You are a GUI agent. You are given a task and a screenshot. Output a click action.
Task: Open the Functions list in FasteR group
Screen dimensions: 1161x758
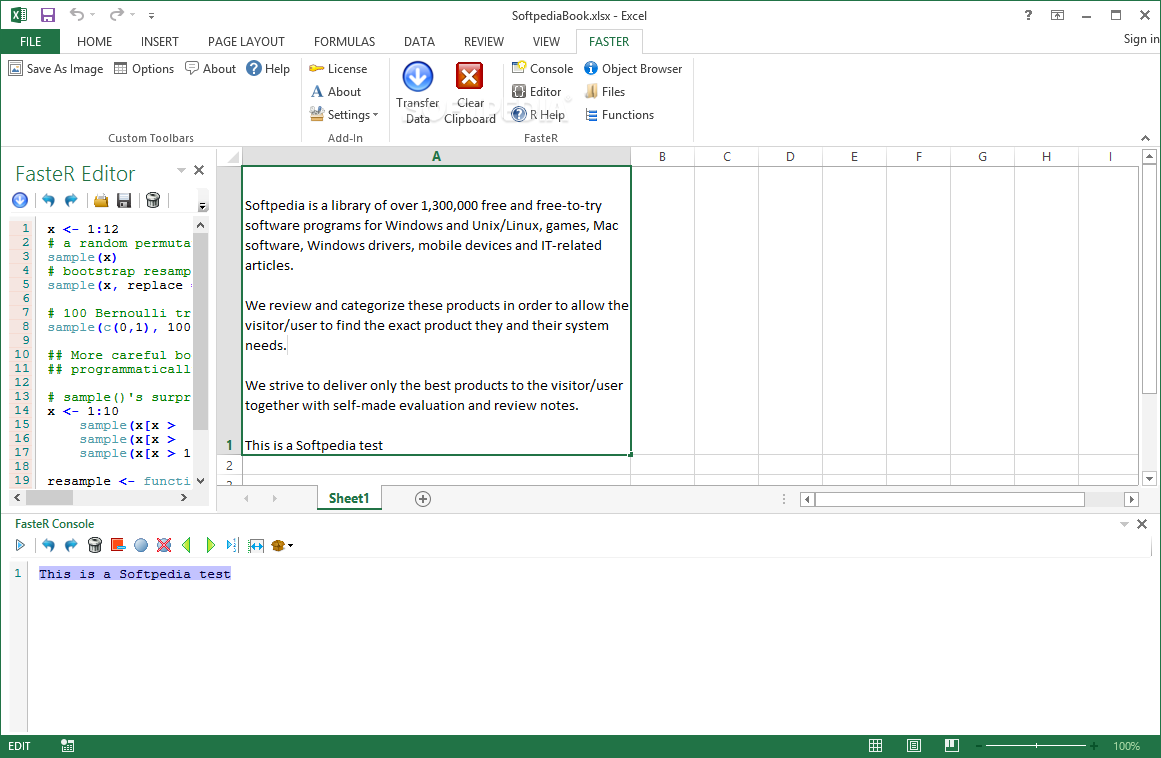(x=619, y=115)
